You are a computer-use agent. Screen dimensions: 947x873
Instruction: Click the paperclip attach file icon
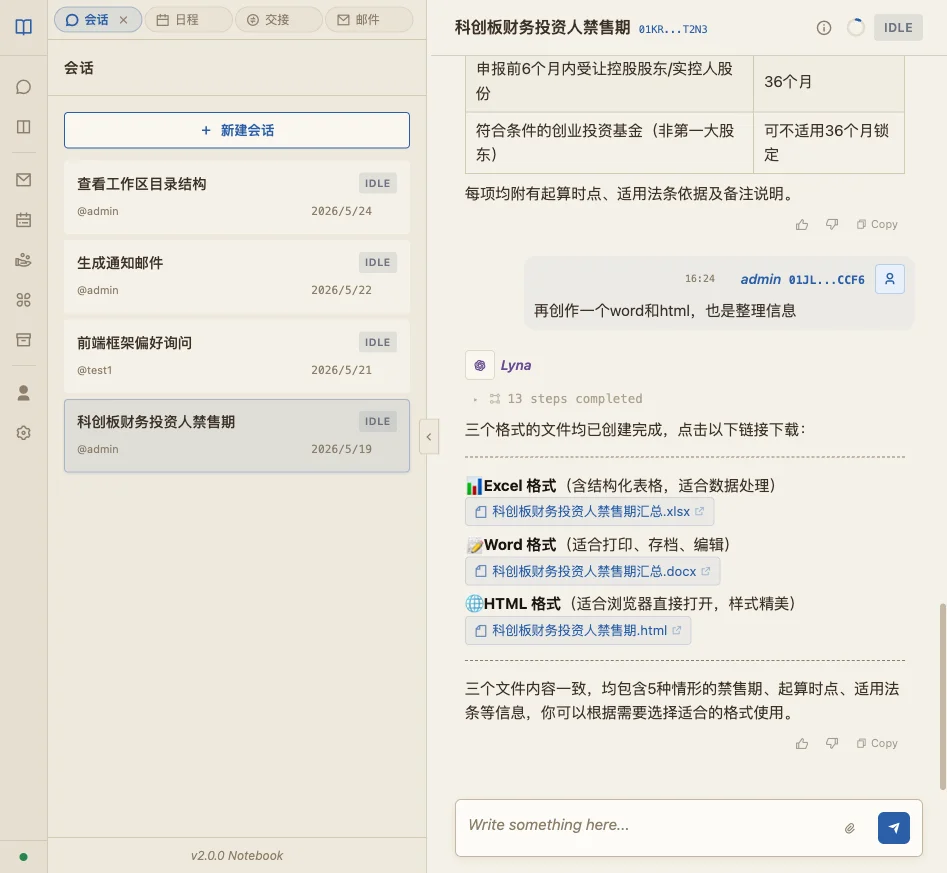[x=850, y=828]
